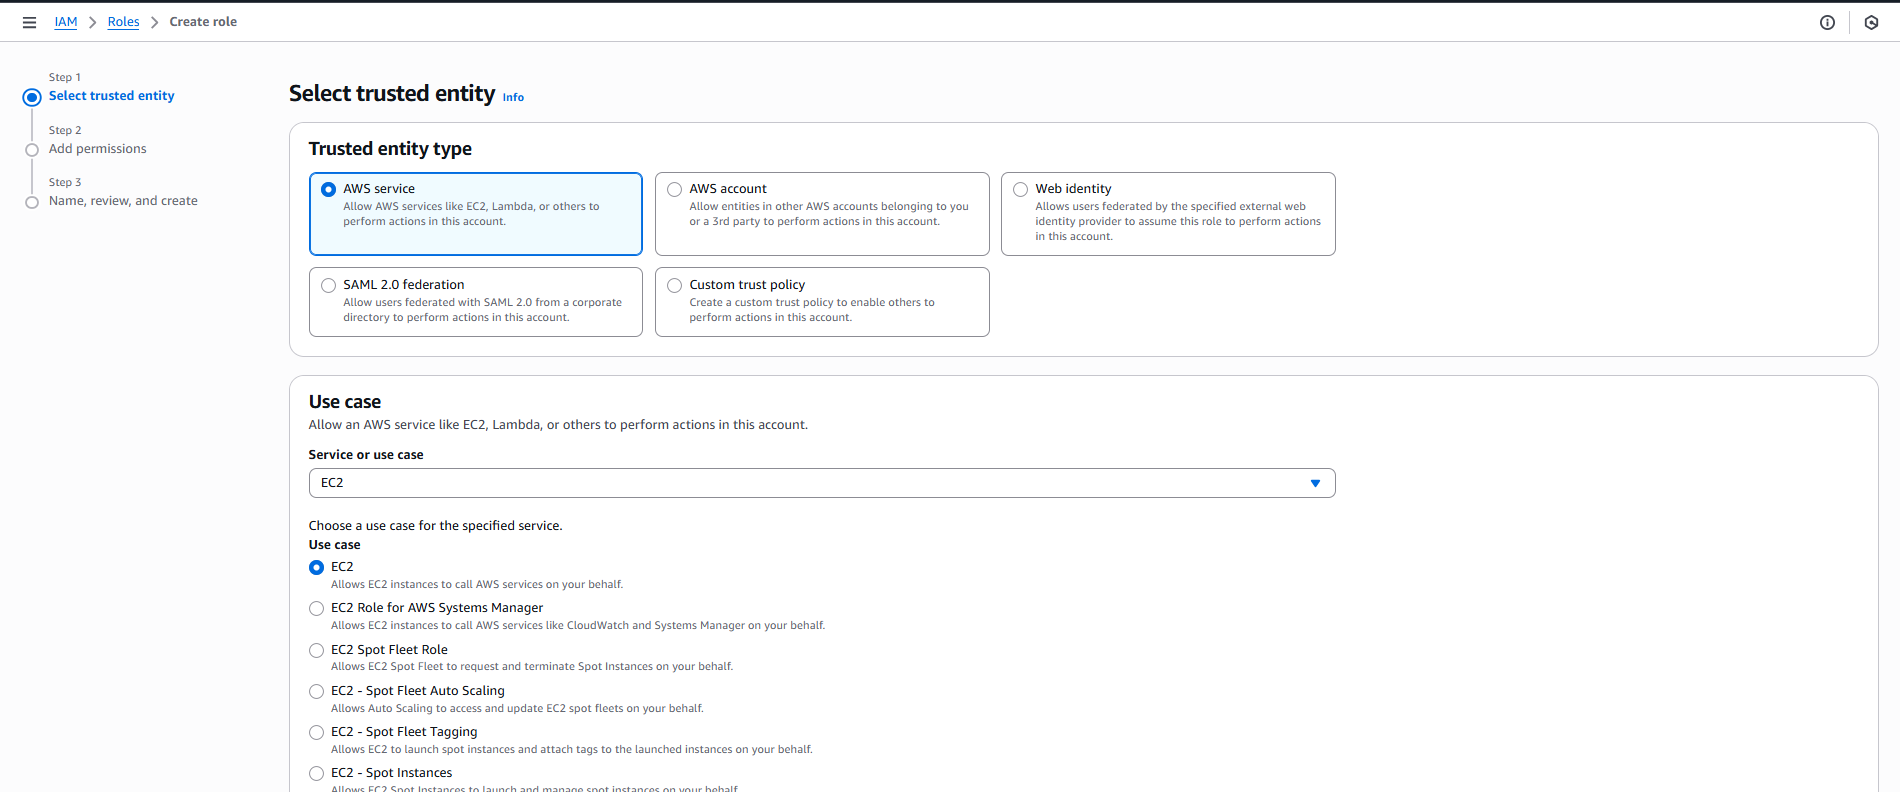Pick SAML 2.0 federation option

click(x=329, y=285)
